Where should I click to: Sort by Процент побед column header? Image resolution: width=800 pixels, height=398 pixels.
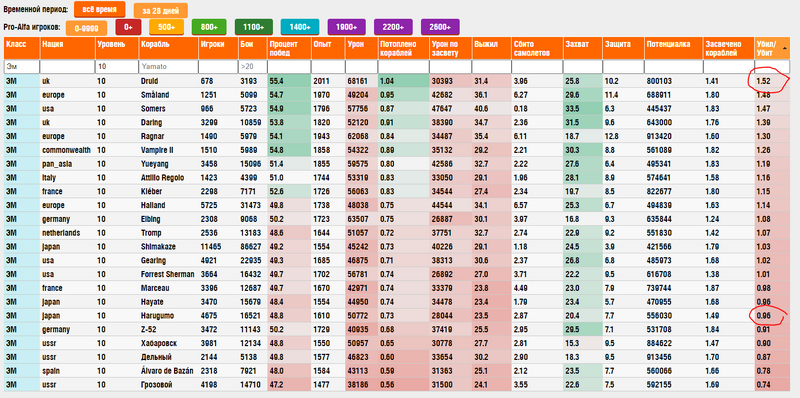289,48
